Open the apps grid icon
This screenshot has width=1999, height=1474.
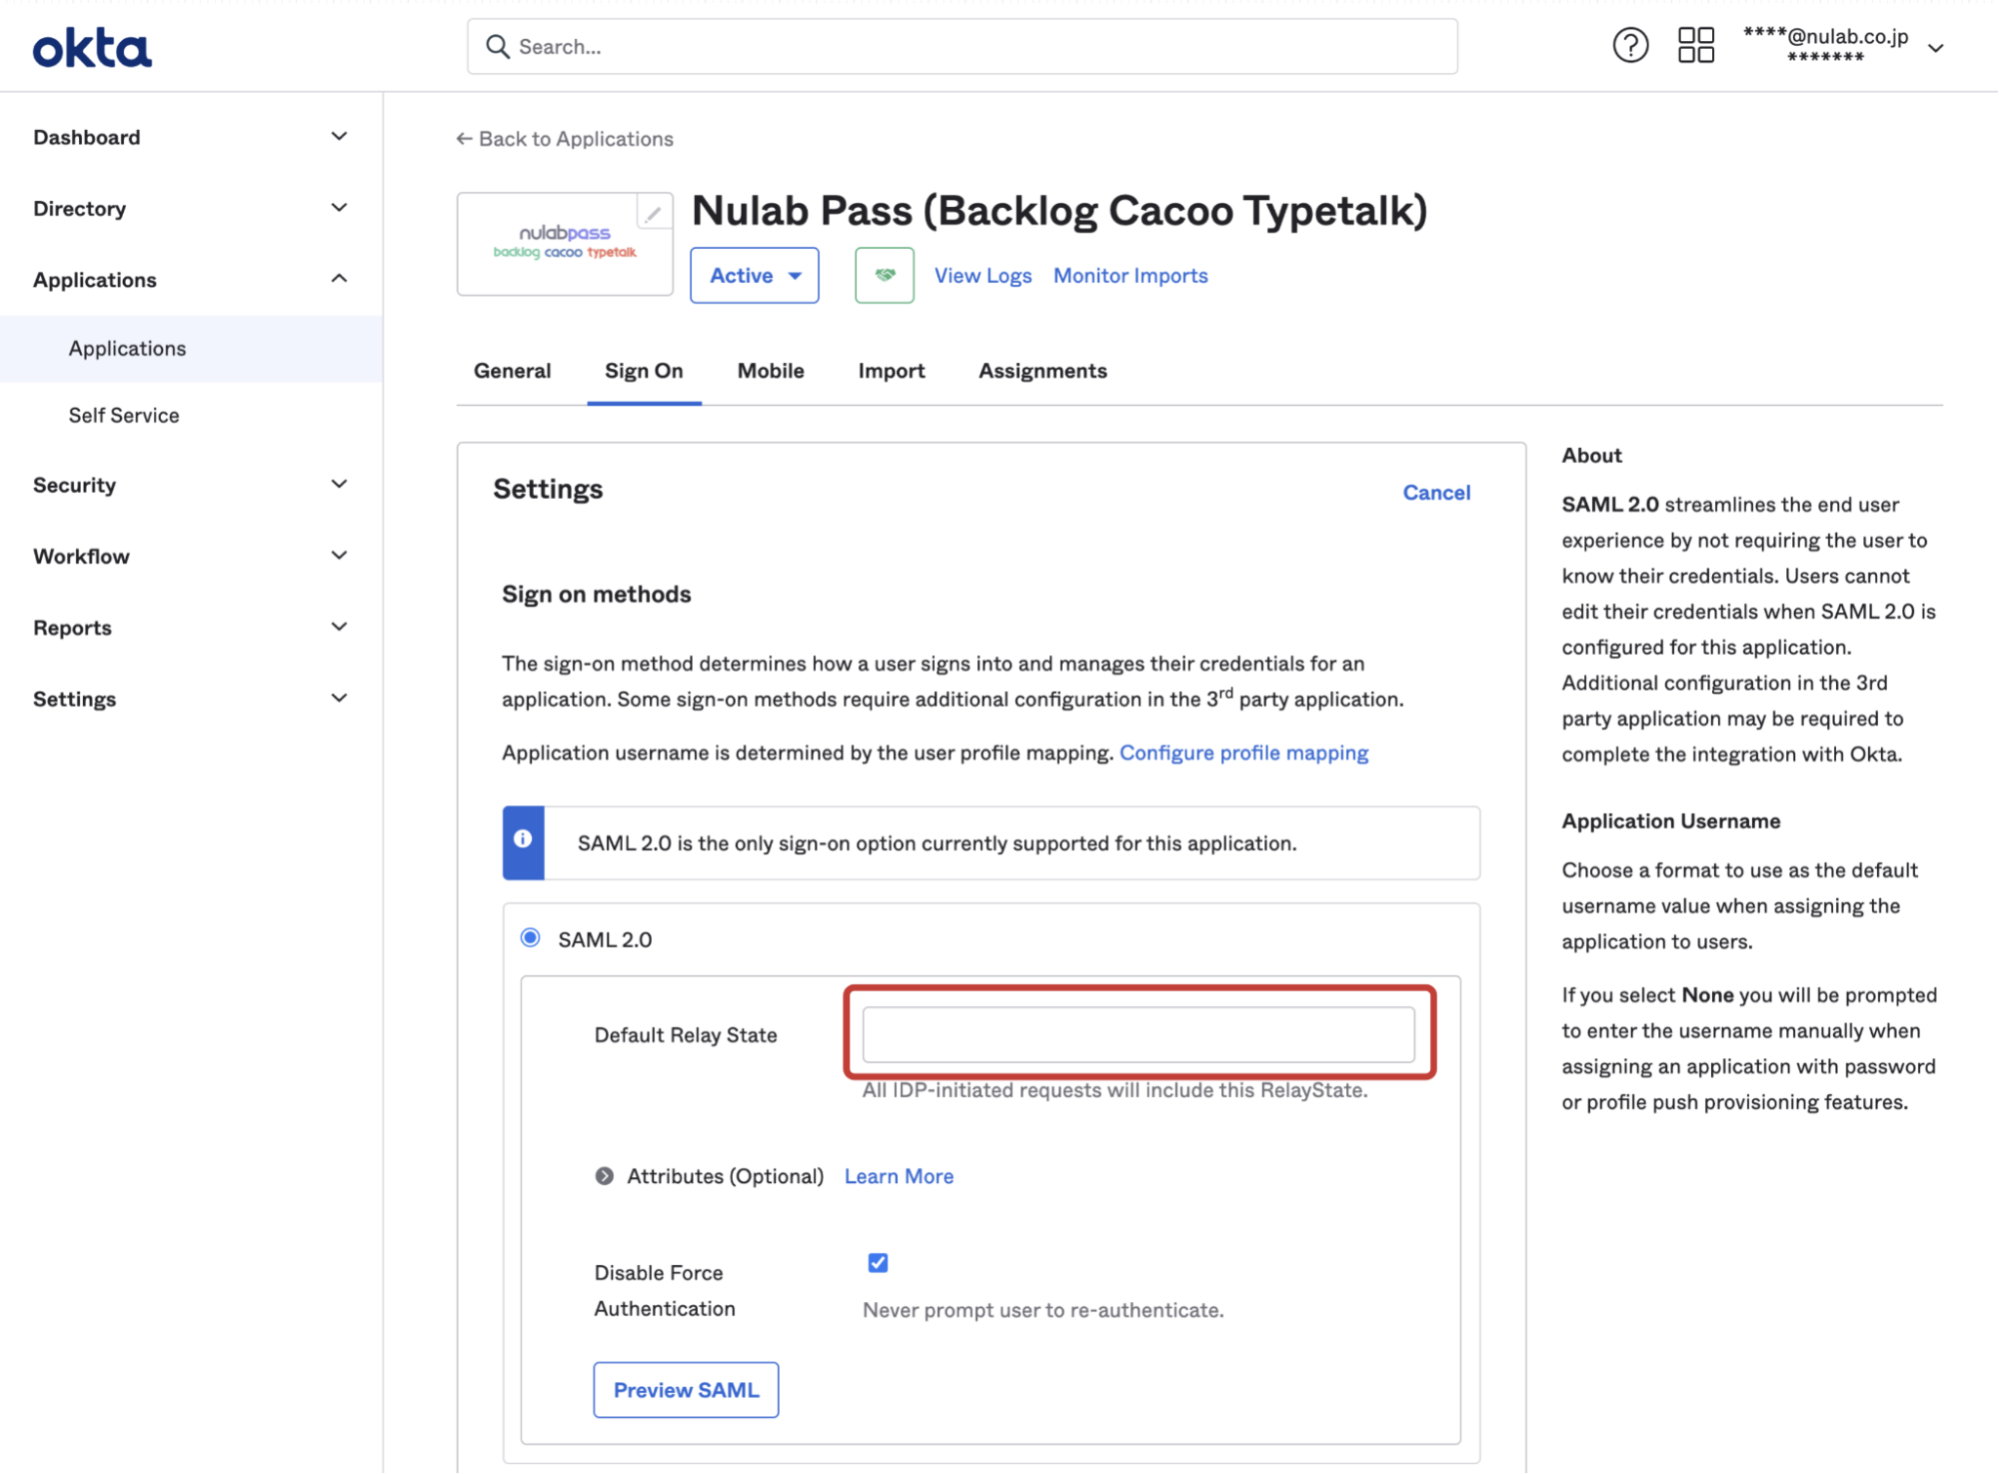1695,45
